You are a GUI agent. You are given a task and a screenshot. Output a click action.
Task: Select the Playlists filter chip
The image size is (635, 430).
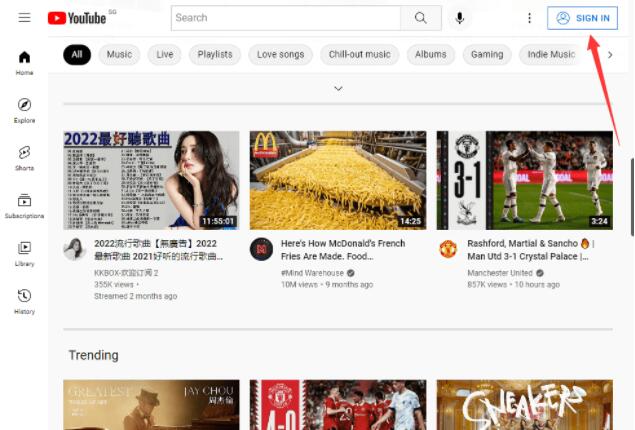pyautogui.click(x=215, y=55)
